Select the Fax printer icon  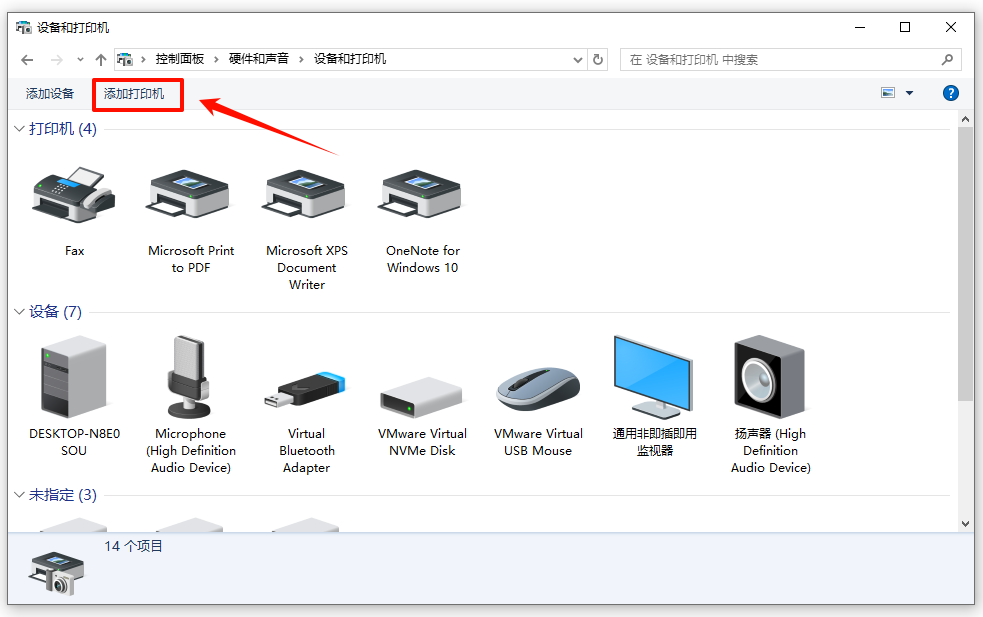tap(74, 196)
